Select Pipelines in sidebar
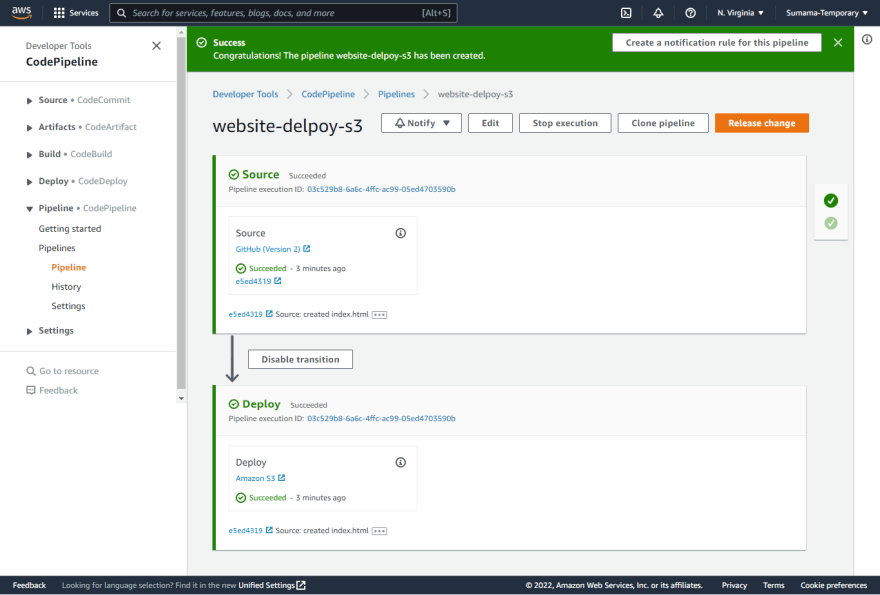 pyautogui.click(x=57, y=248)
